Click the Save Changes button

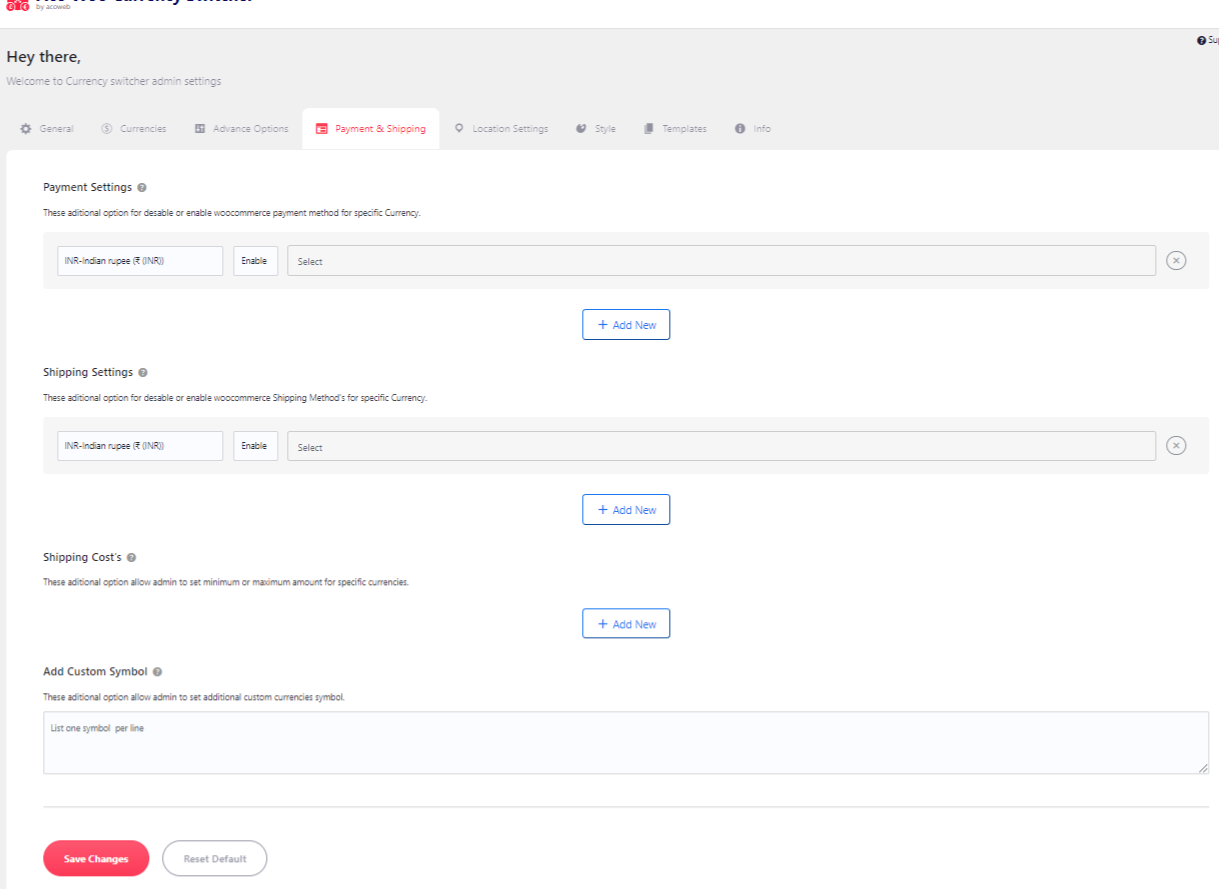96,859
